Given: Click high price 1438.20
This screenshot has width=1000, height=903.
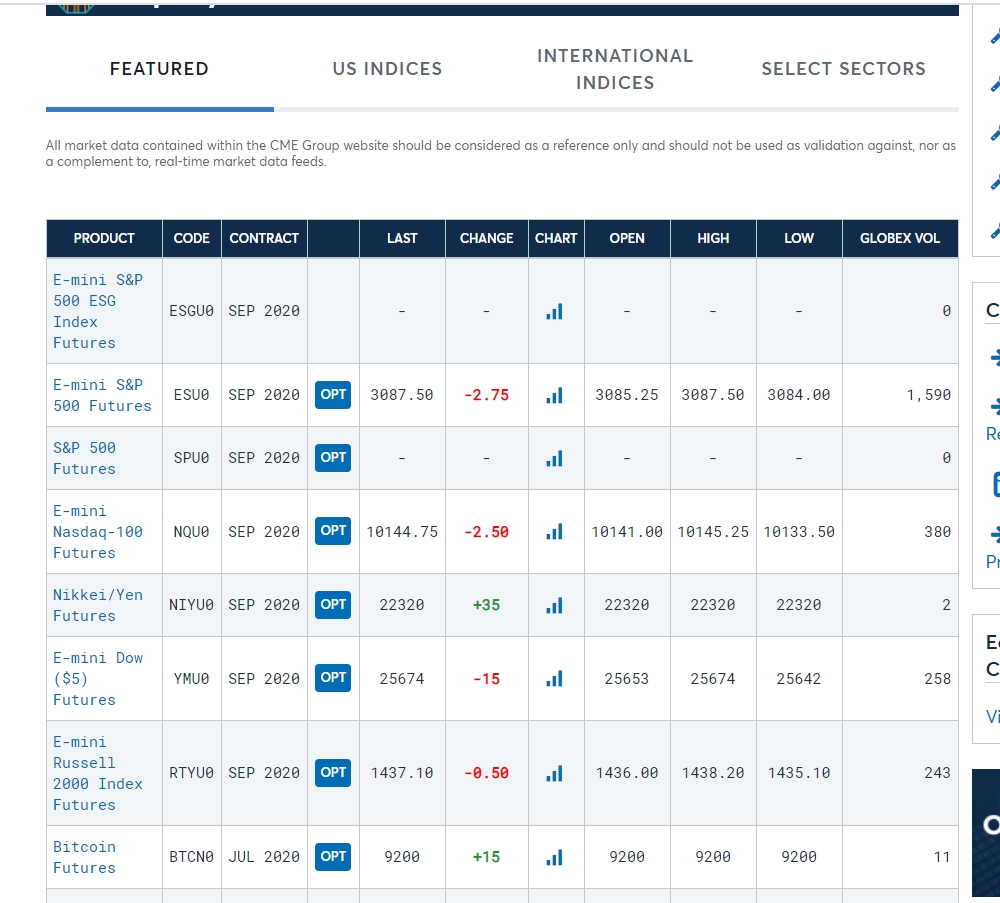Looking at the screenshot, I should click(x=713, y=774).
